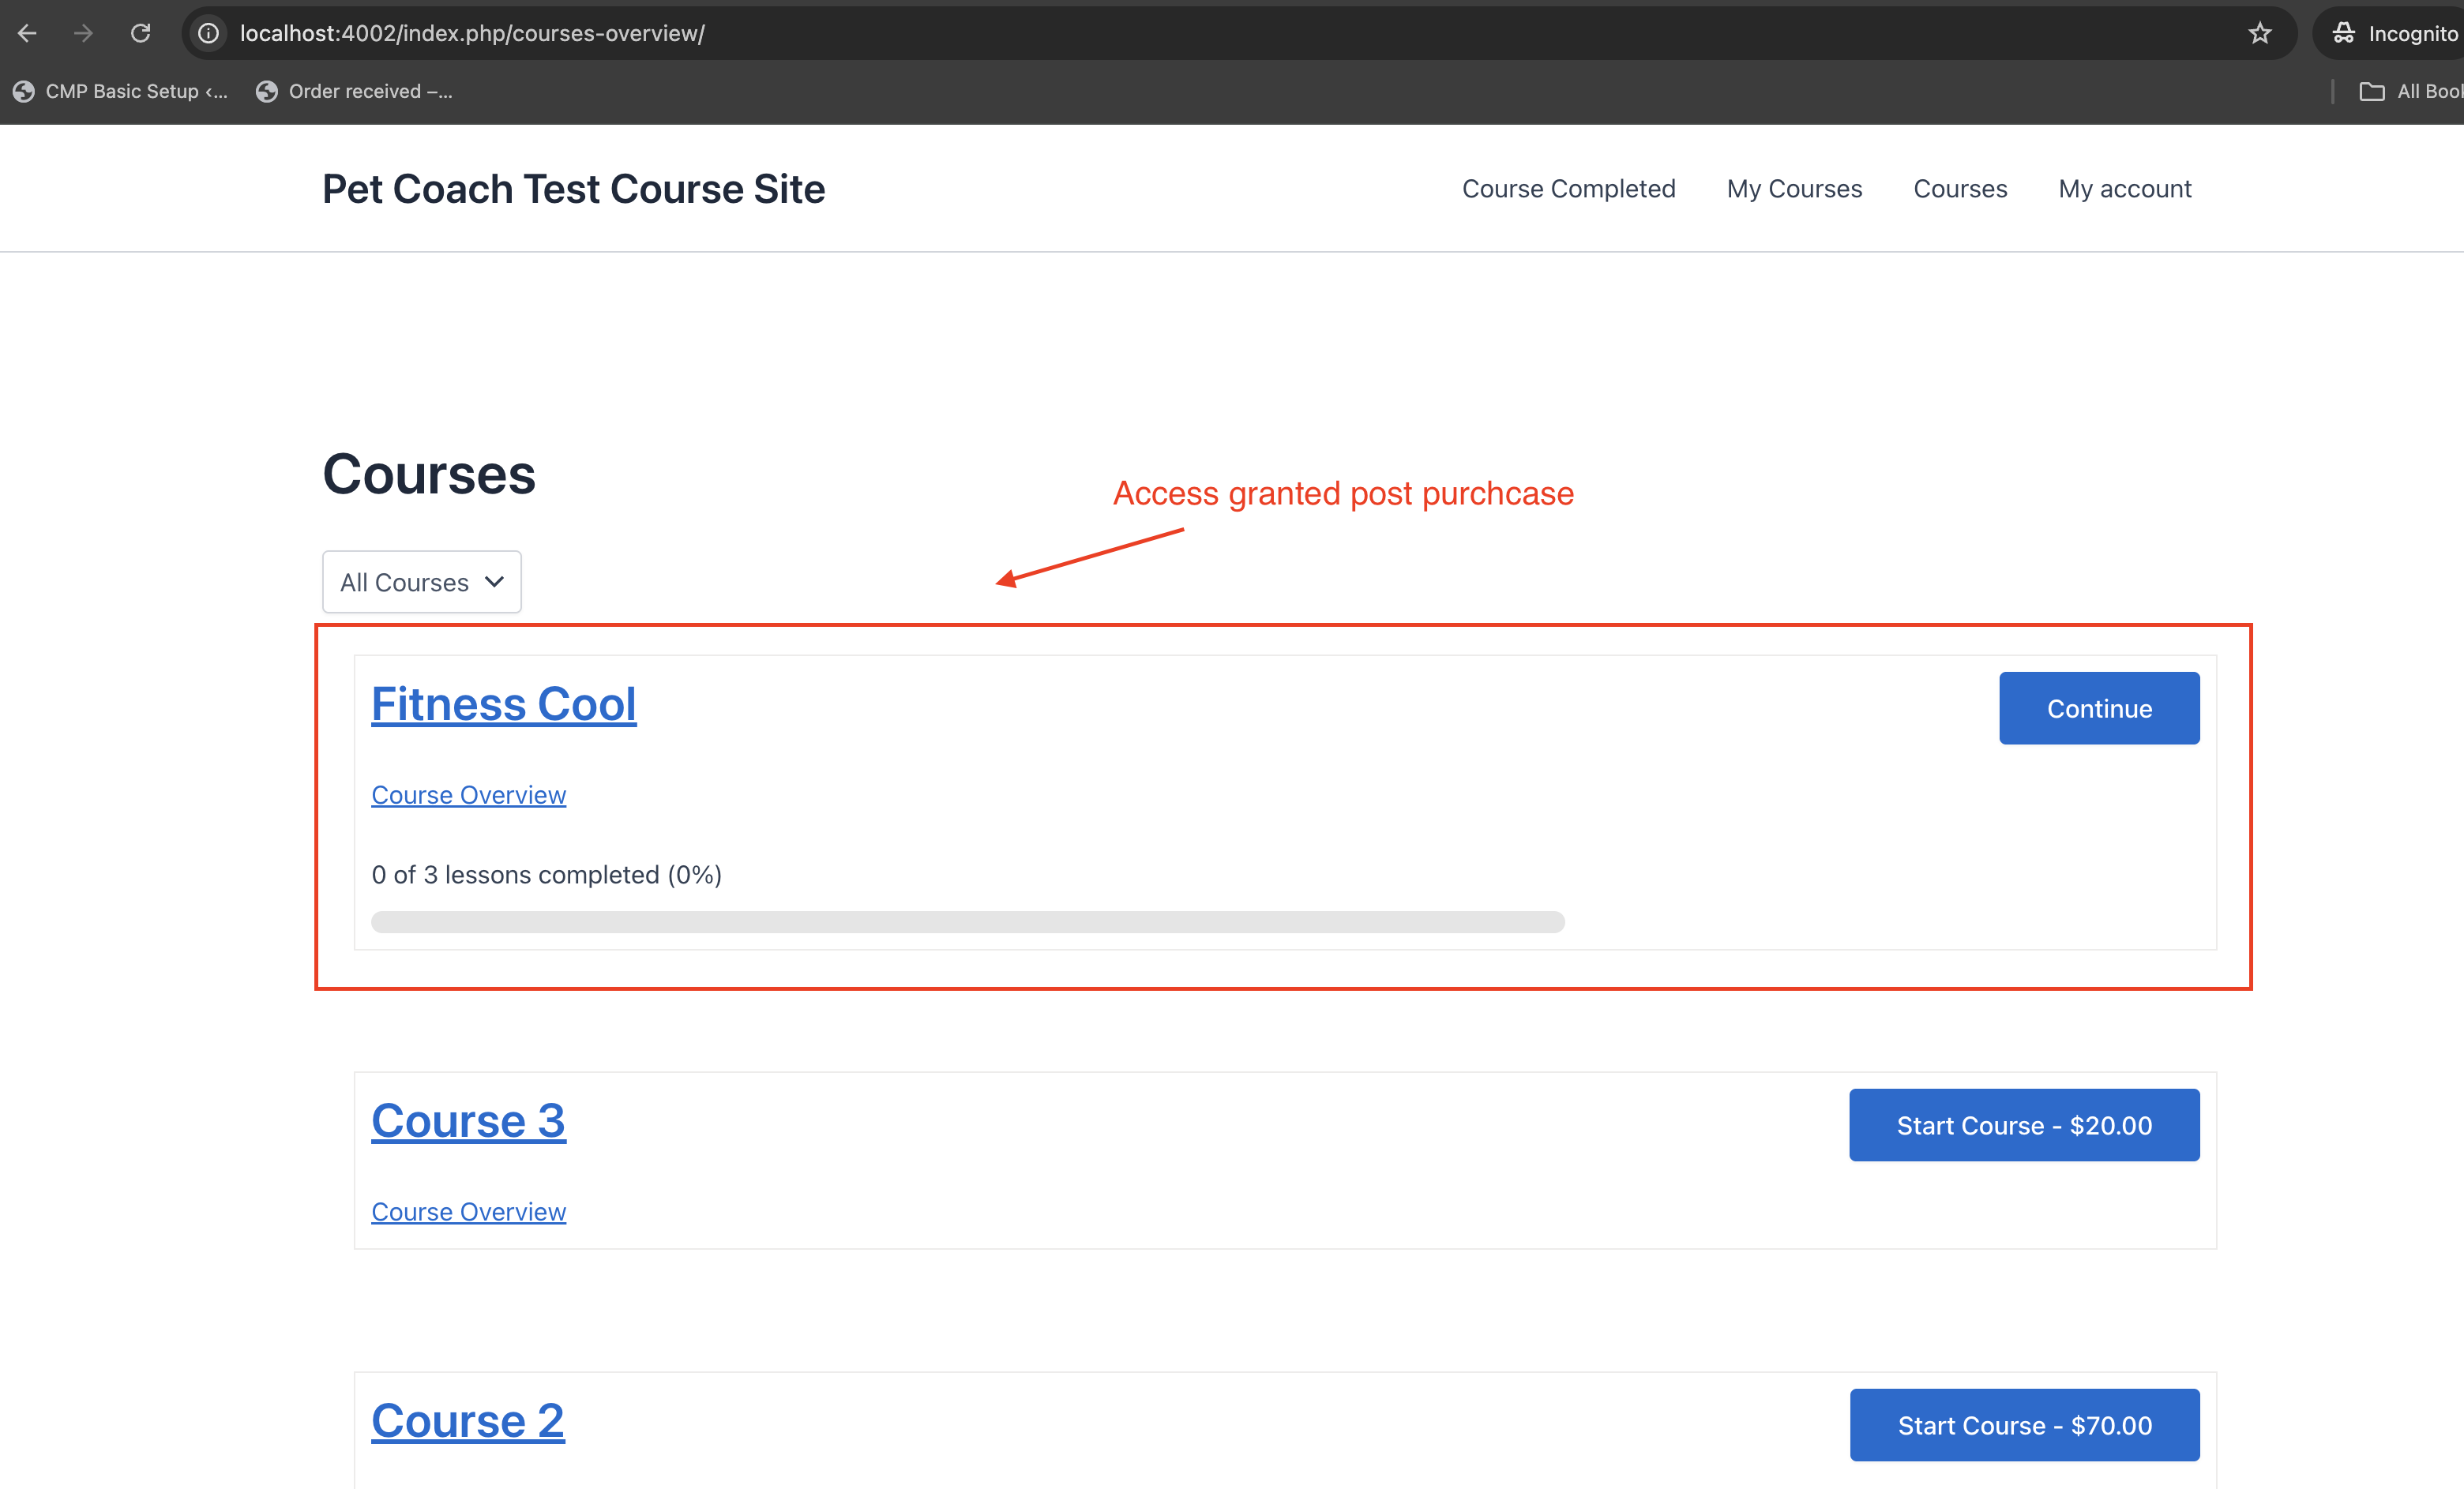
Task: Click the site information icon in address bar
Action: click(x=208, y=32)
